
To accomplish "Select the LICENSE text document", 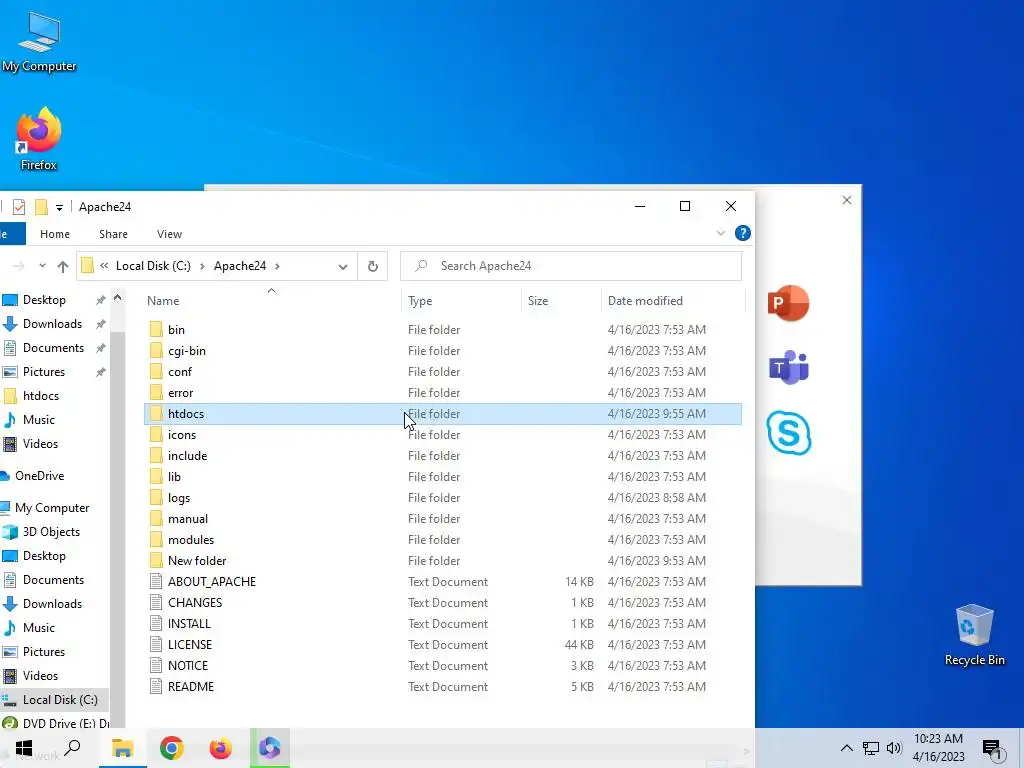I will (x=443, y=645).
